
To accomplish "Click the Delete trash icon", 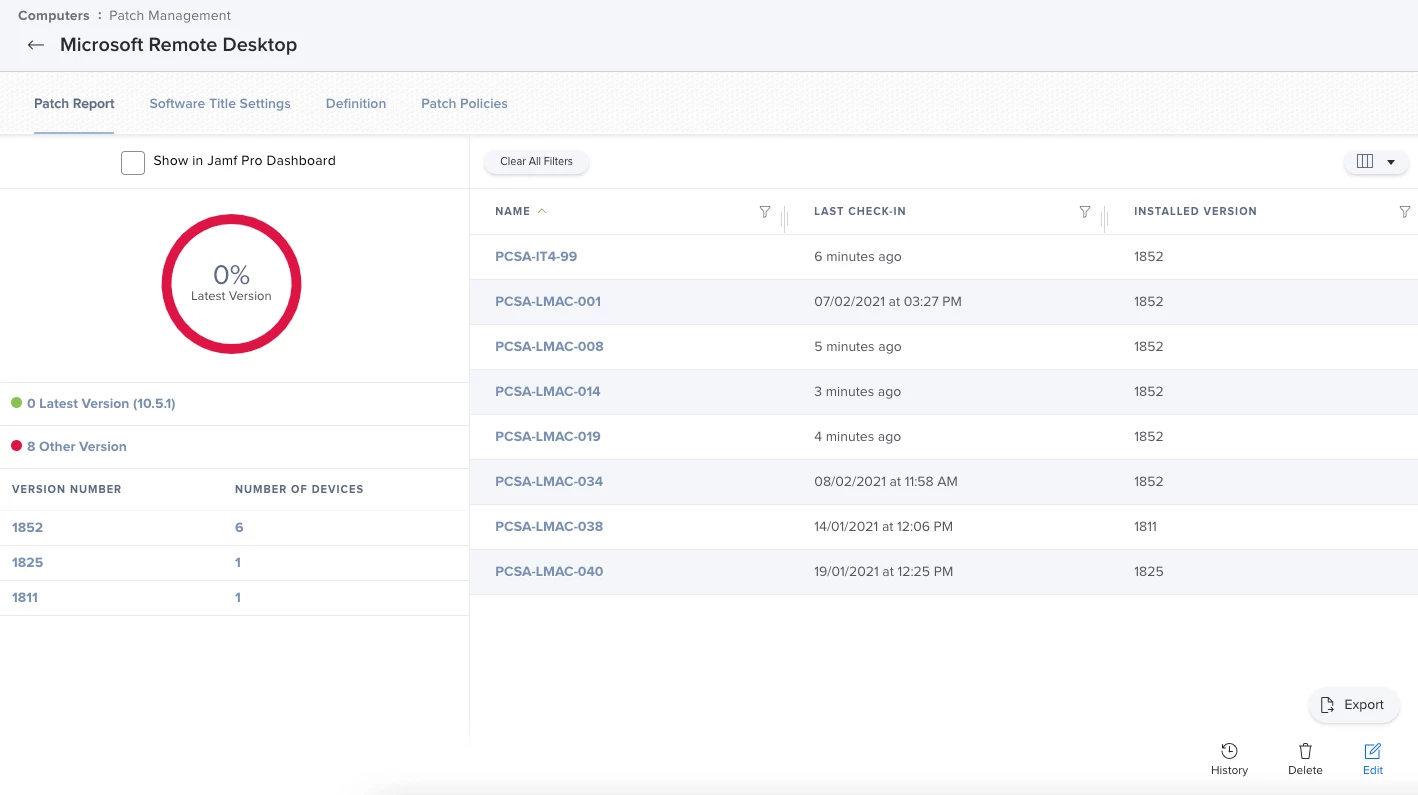I will 1305,751.
